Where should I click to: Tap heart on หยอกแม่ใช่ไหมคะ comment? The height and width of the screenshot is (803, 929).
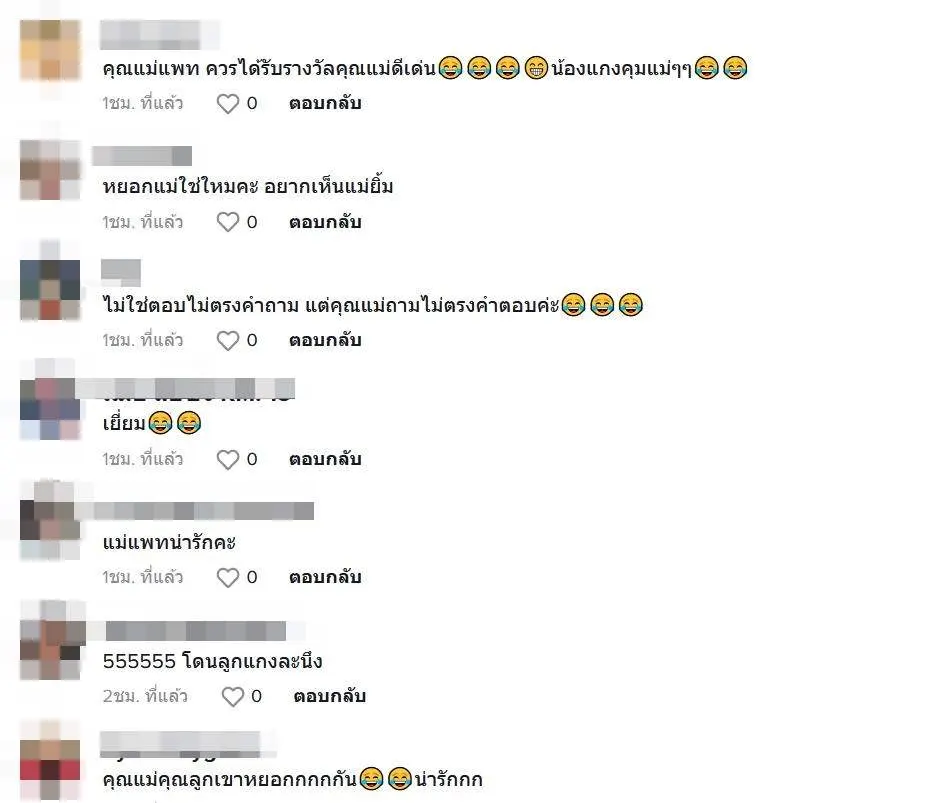[228, 222]
